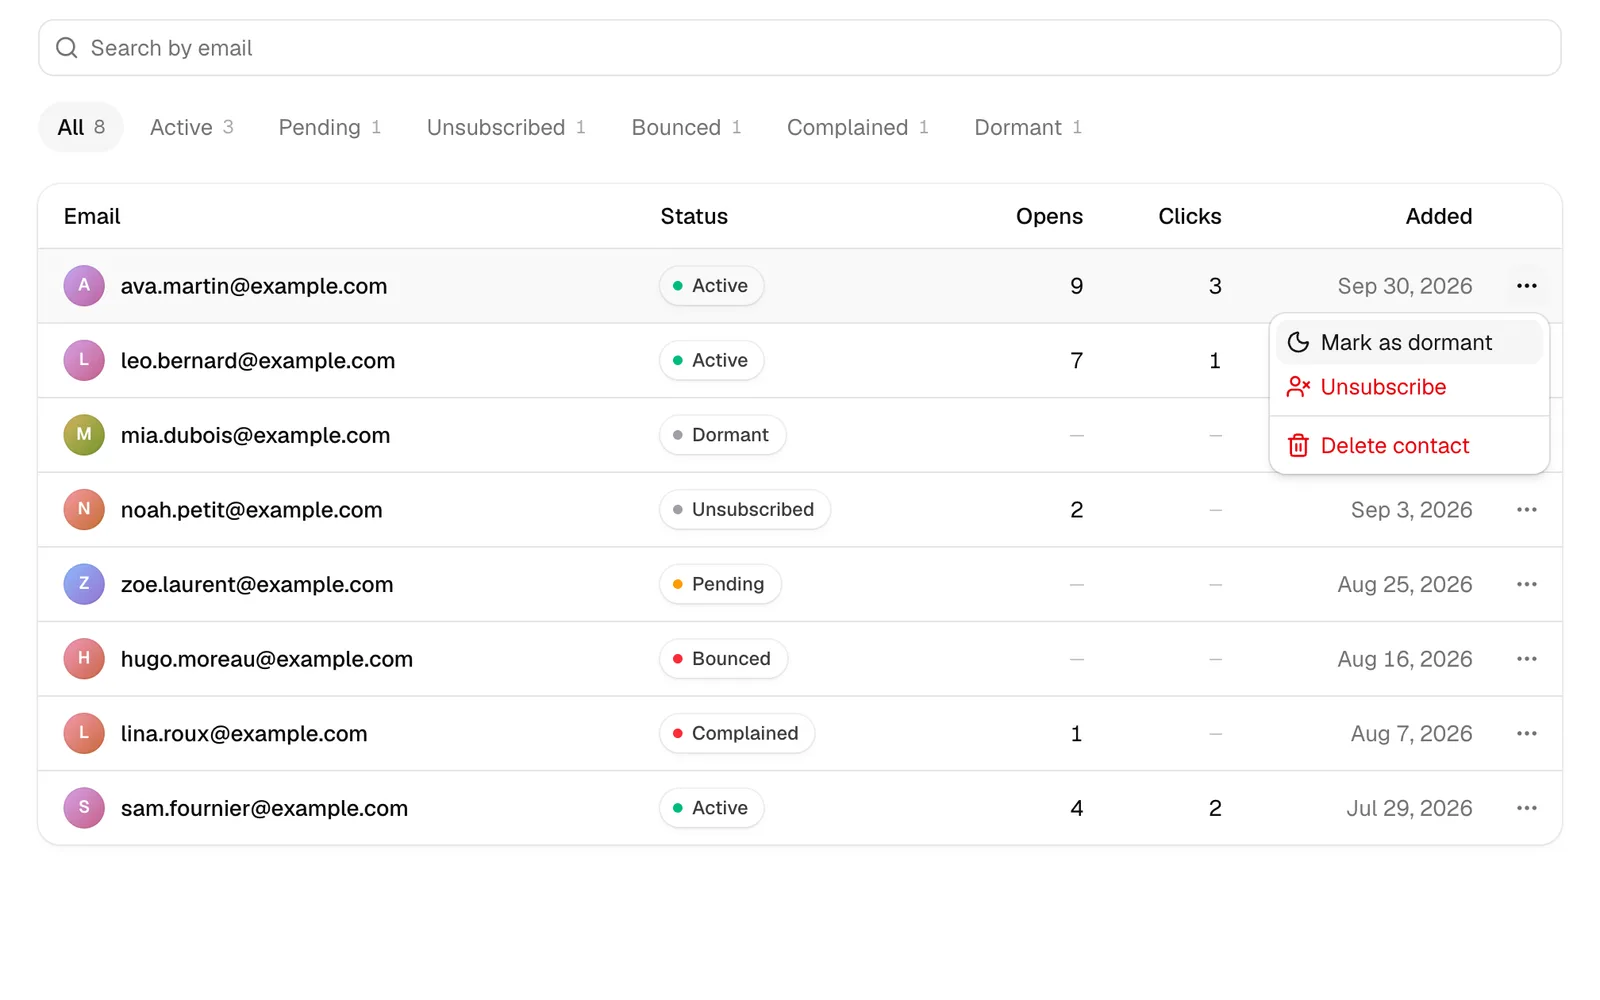This screenshot has height=1000, width=1600.
Task: Click the avatar for sam.fournier@example.com
Action: click(x=84, y=808)
